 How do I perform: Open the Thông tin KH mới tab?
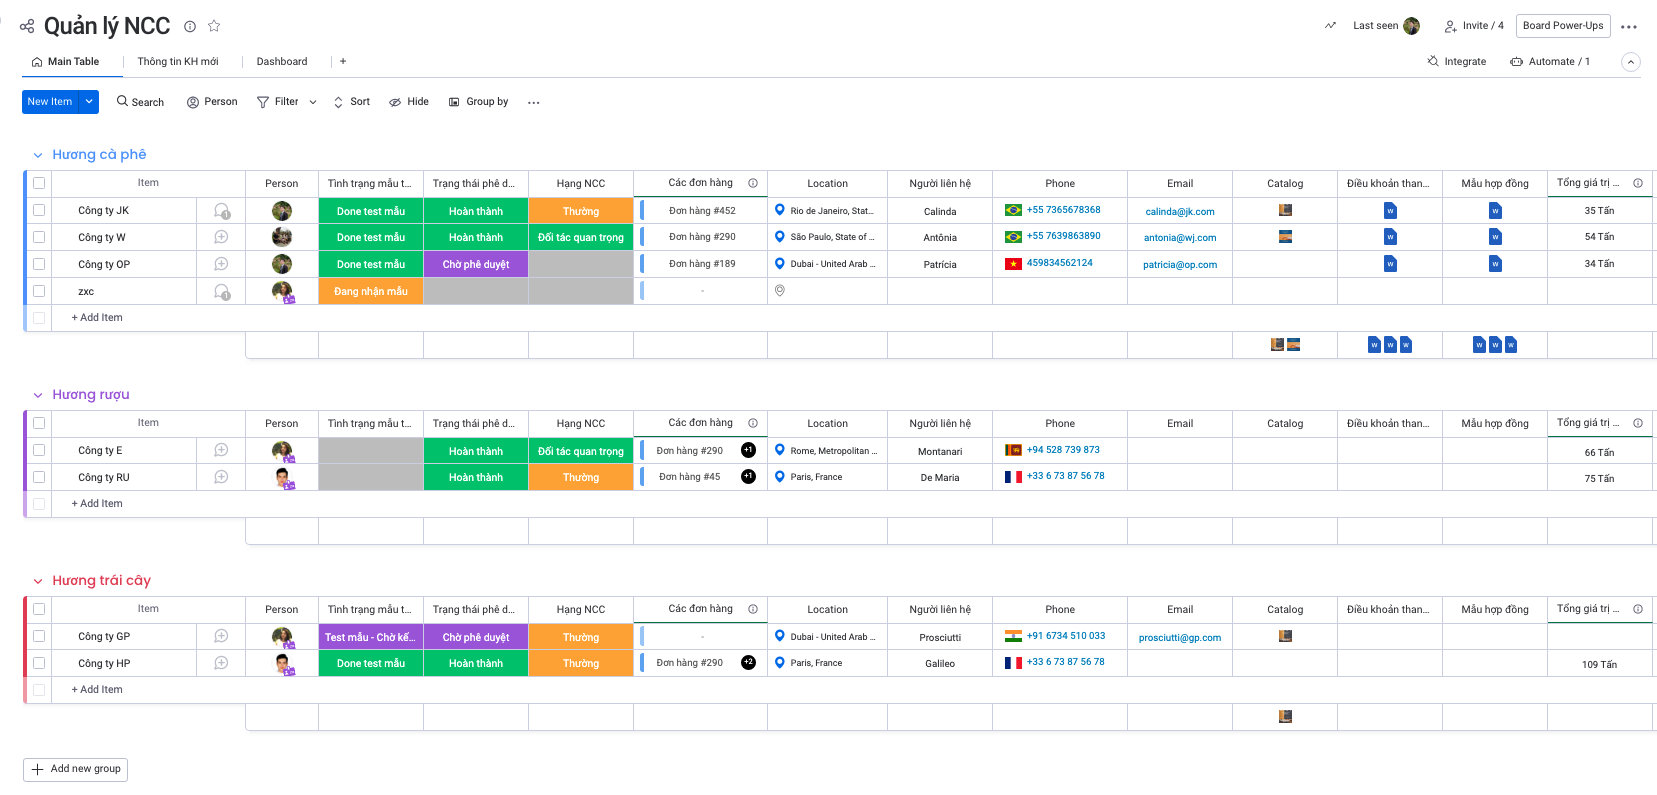pos(178,62)
